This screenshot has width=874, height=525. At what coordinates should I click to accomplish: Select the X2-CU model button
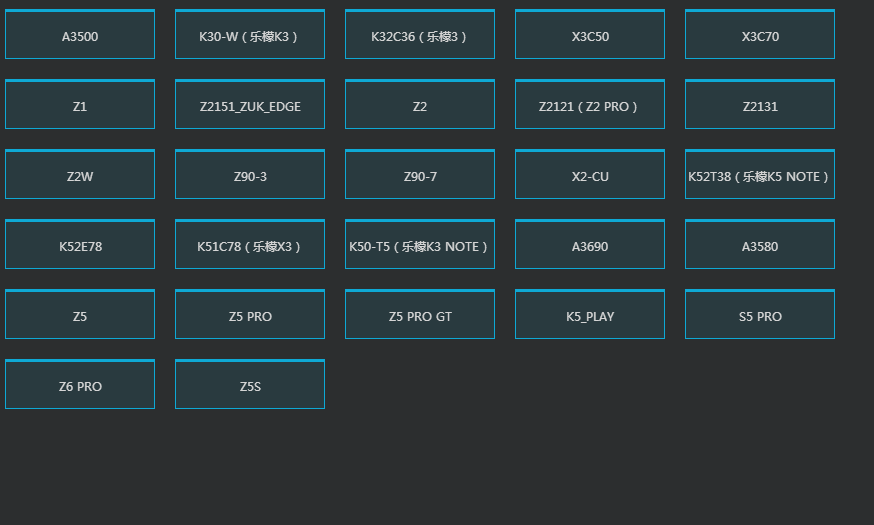click(x=590, y=174)
